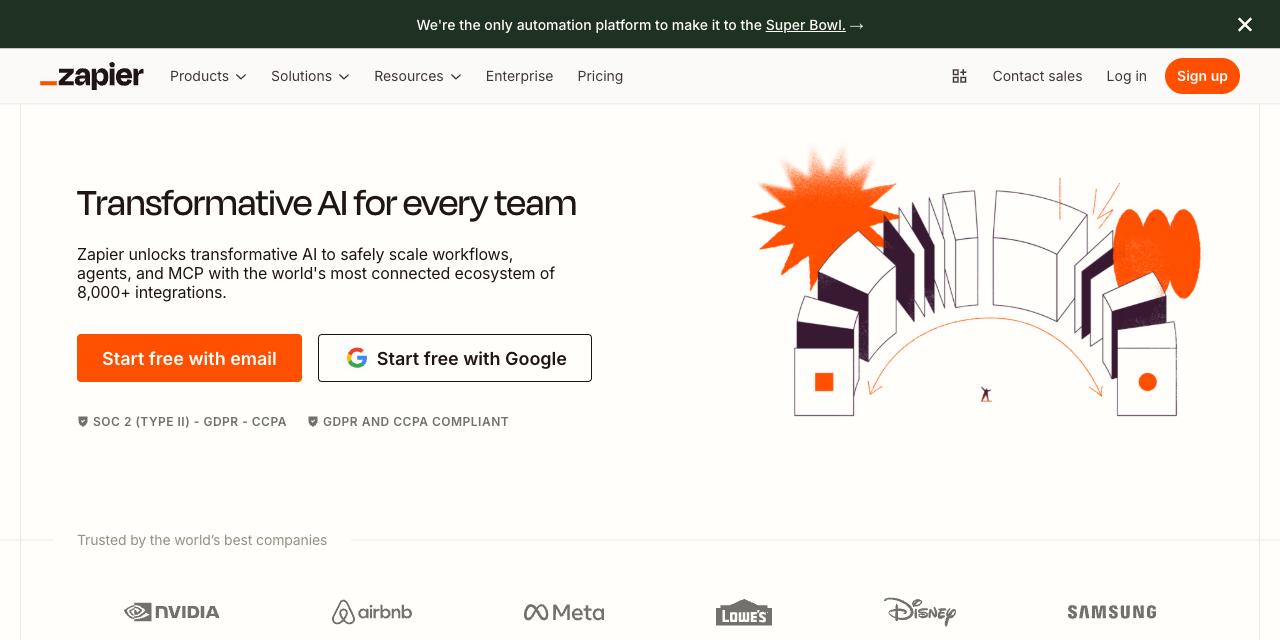1280x640 pixels.
Task: Open the Enterprise page
Action: pyautogui.click(x=519, y=76)
